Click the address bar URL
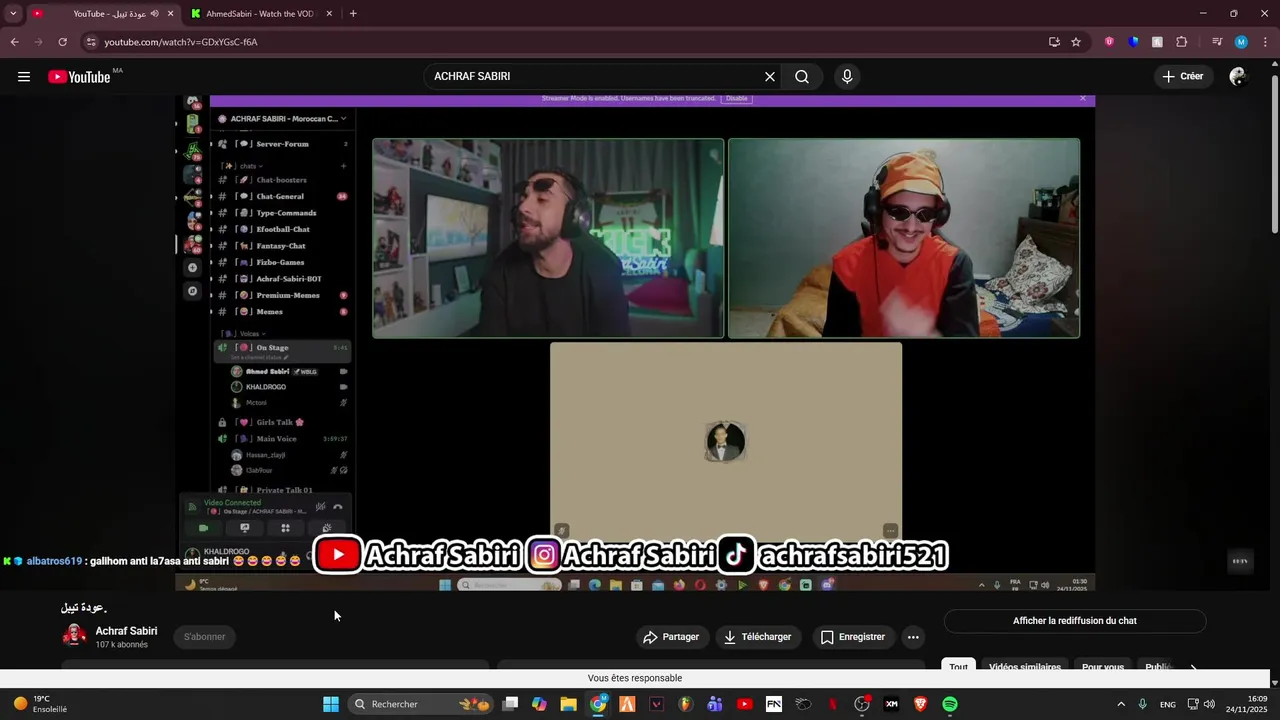Image resolution: width=1280 pixels, height=720 pixels. [x=181, y=42]
